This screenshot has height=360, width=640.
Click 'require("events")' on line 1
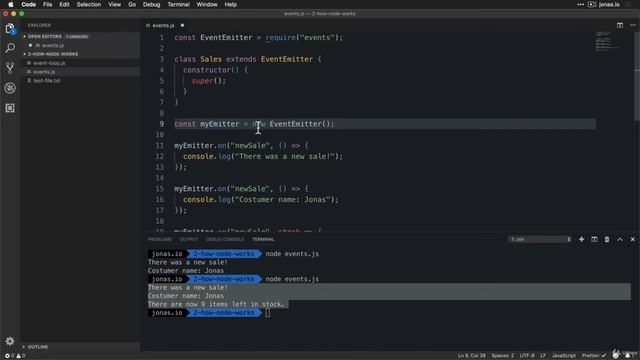point(302,38)
